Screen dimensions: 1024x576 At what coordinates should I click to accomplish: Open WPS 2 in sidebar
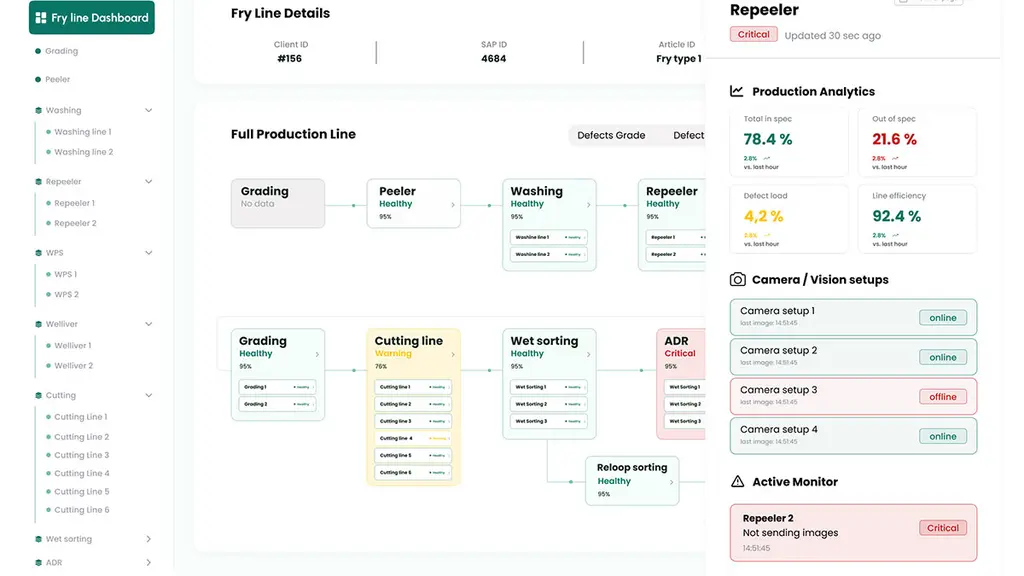[67, 295]
